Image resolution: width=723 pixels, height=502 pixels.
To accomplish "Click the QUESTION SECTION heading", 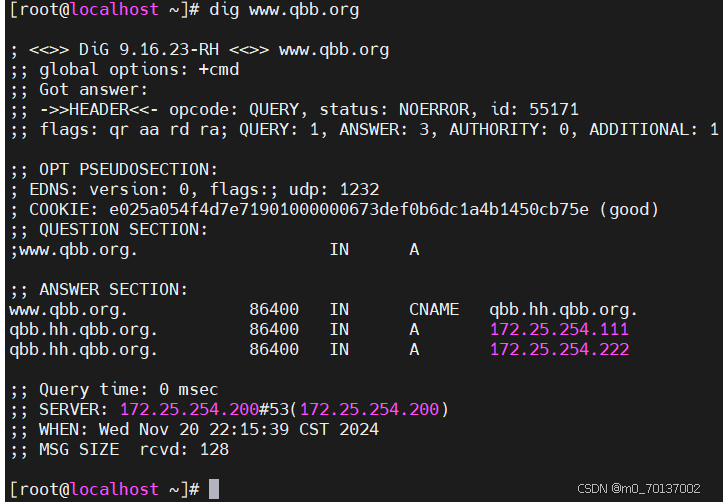I will pos(123,230).
